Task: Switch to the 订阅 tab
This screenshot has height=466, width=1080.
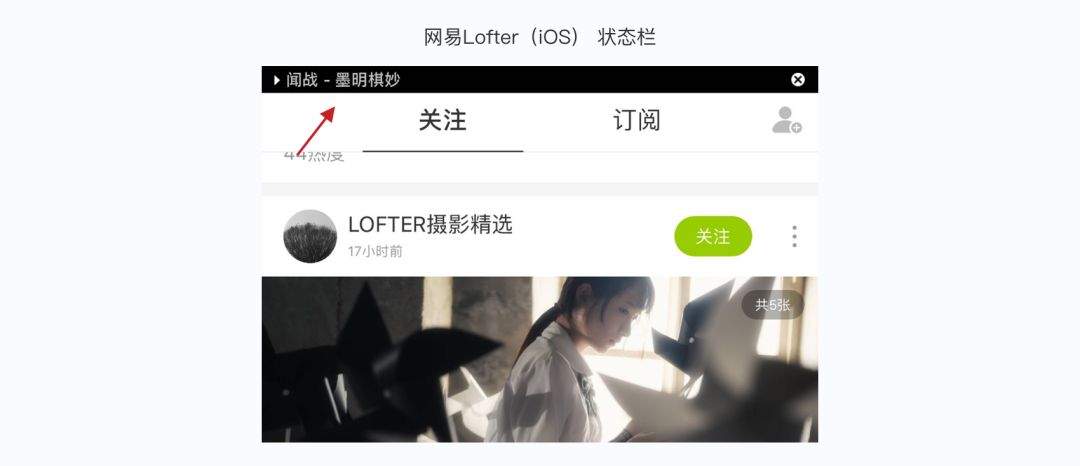Action: (636, 120)
